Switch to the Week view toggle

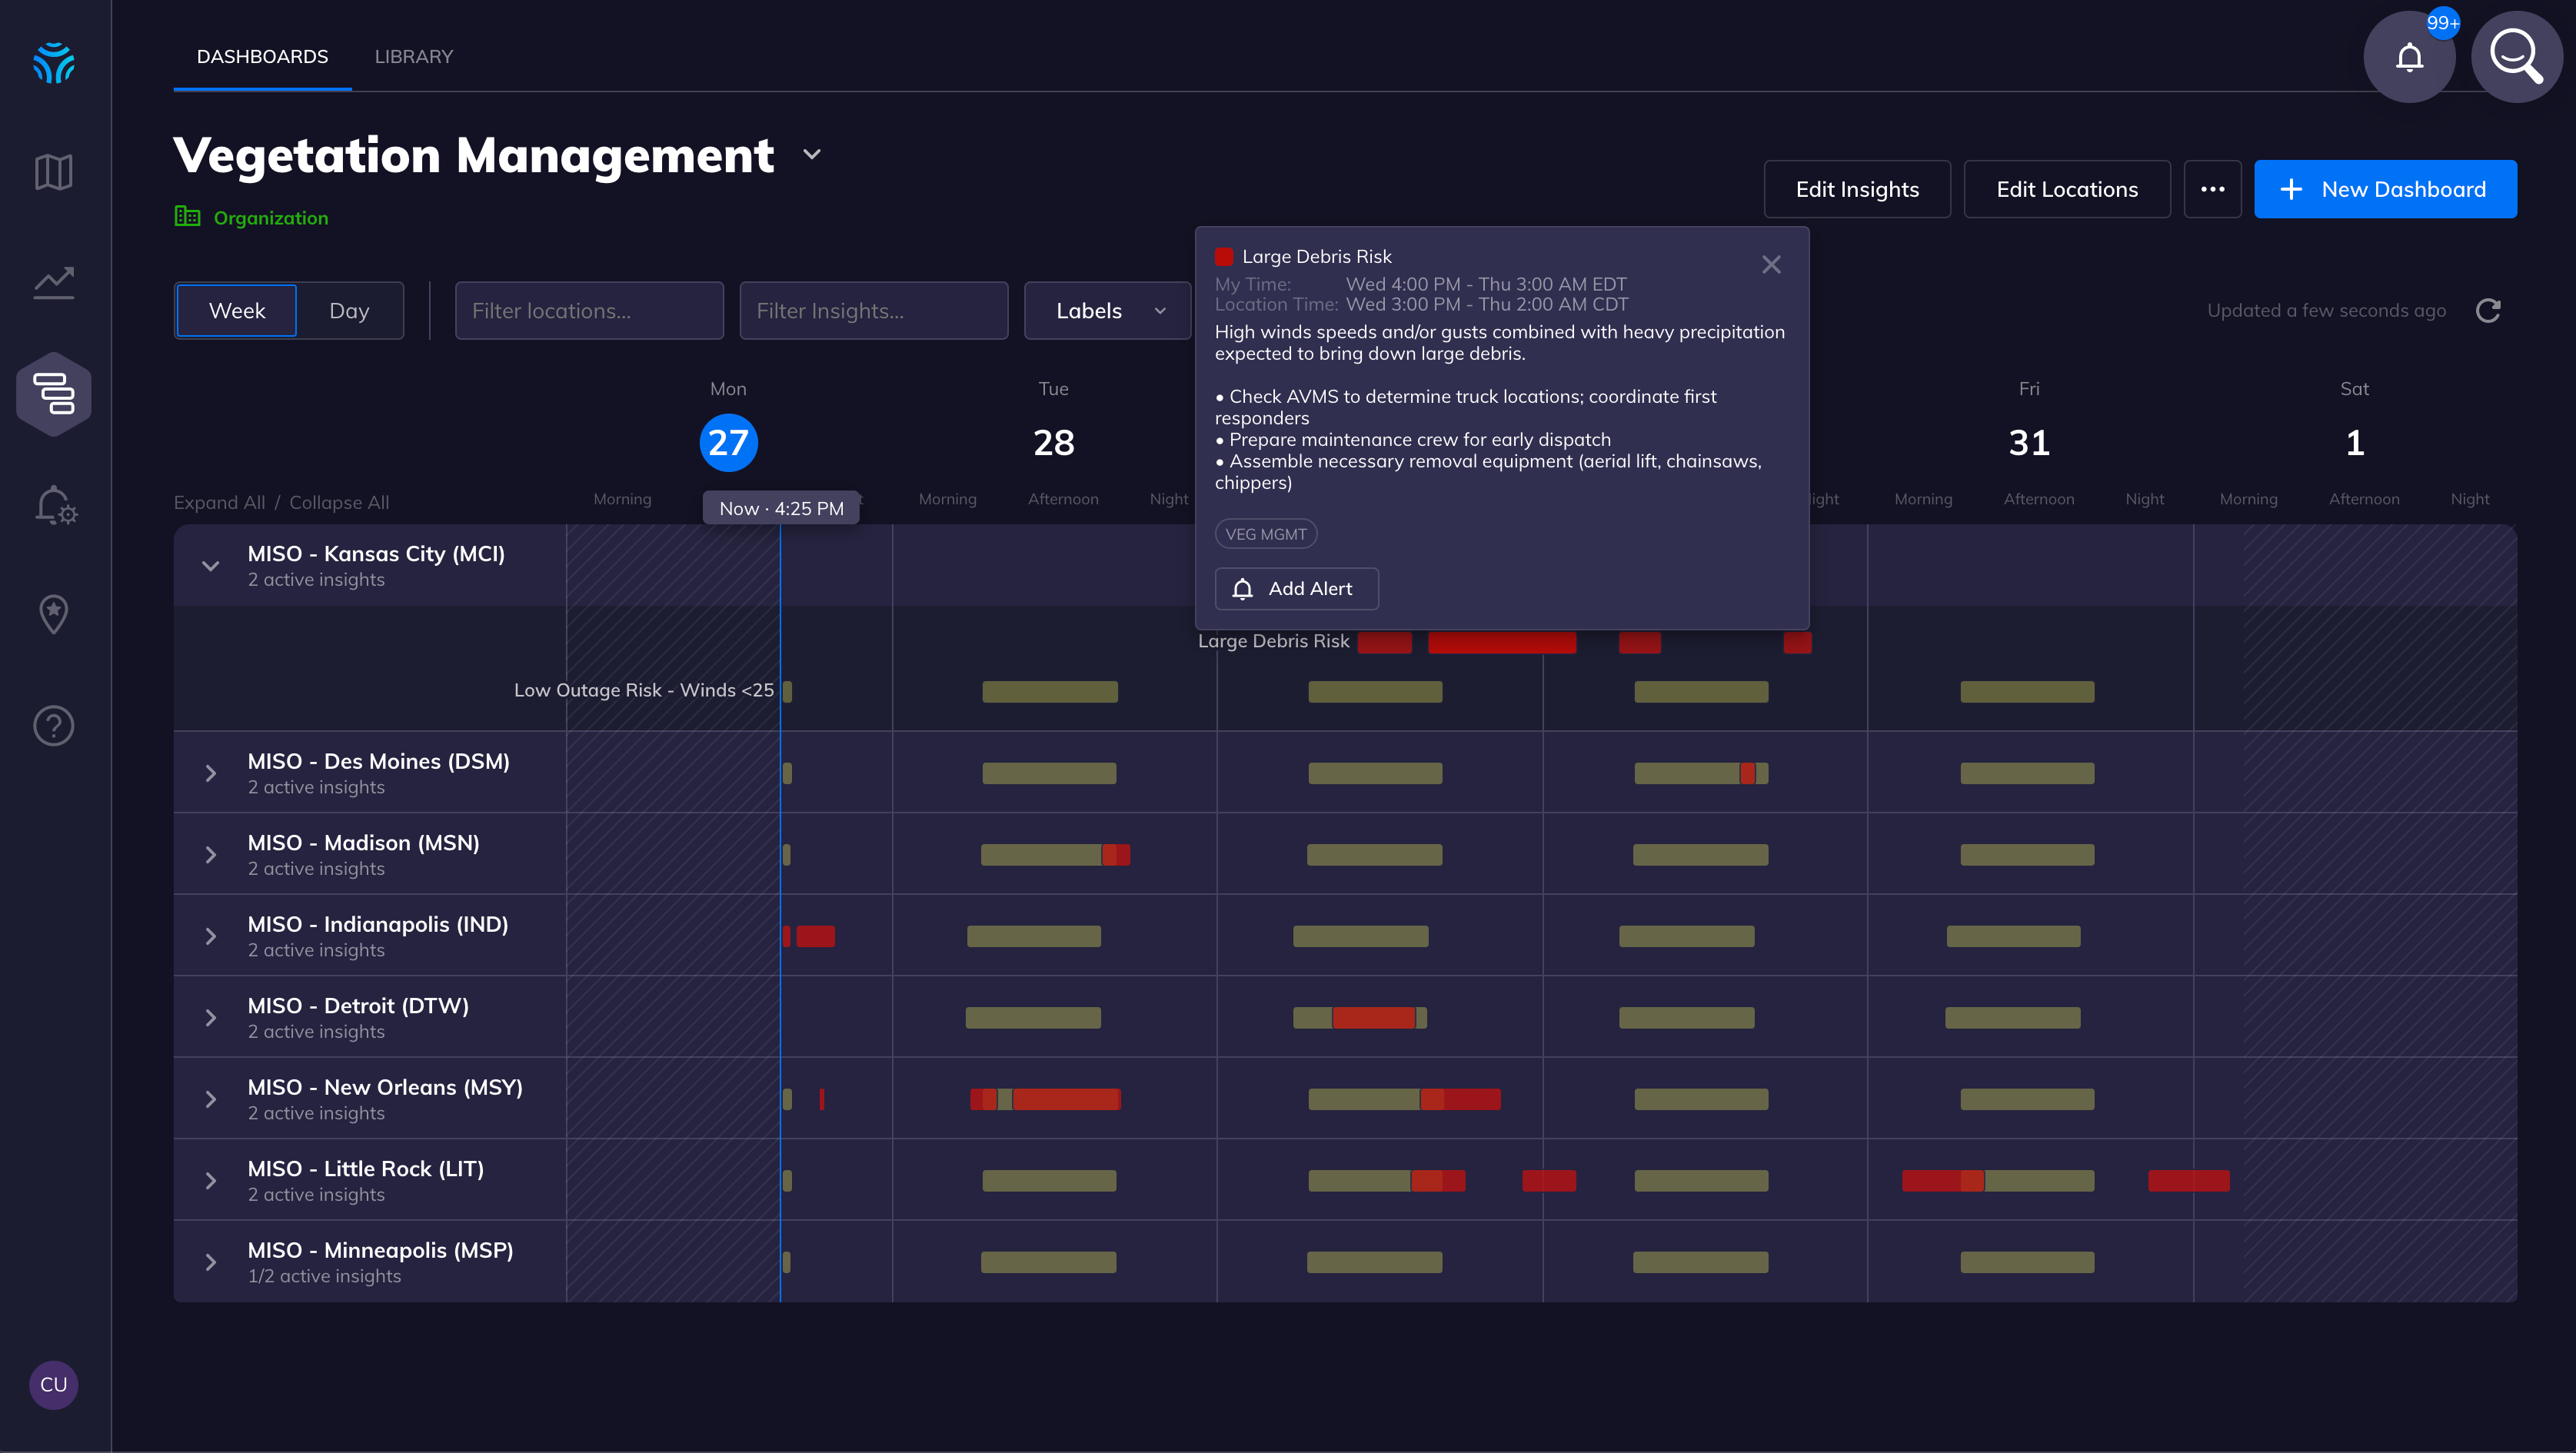[237, 311]
